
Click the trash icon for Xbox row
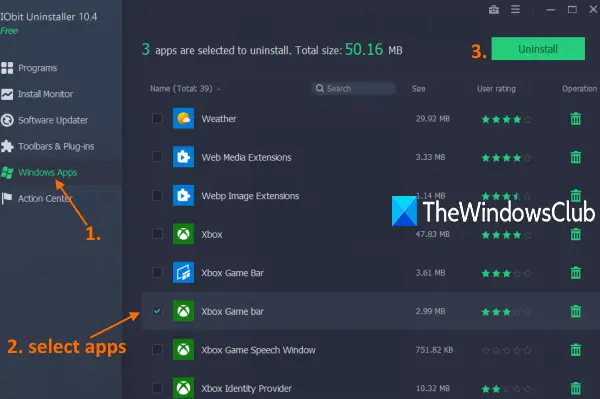(x=576, y=234)
